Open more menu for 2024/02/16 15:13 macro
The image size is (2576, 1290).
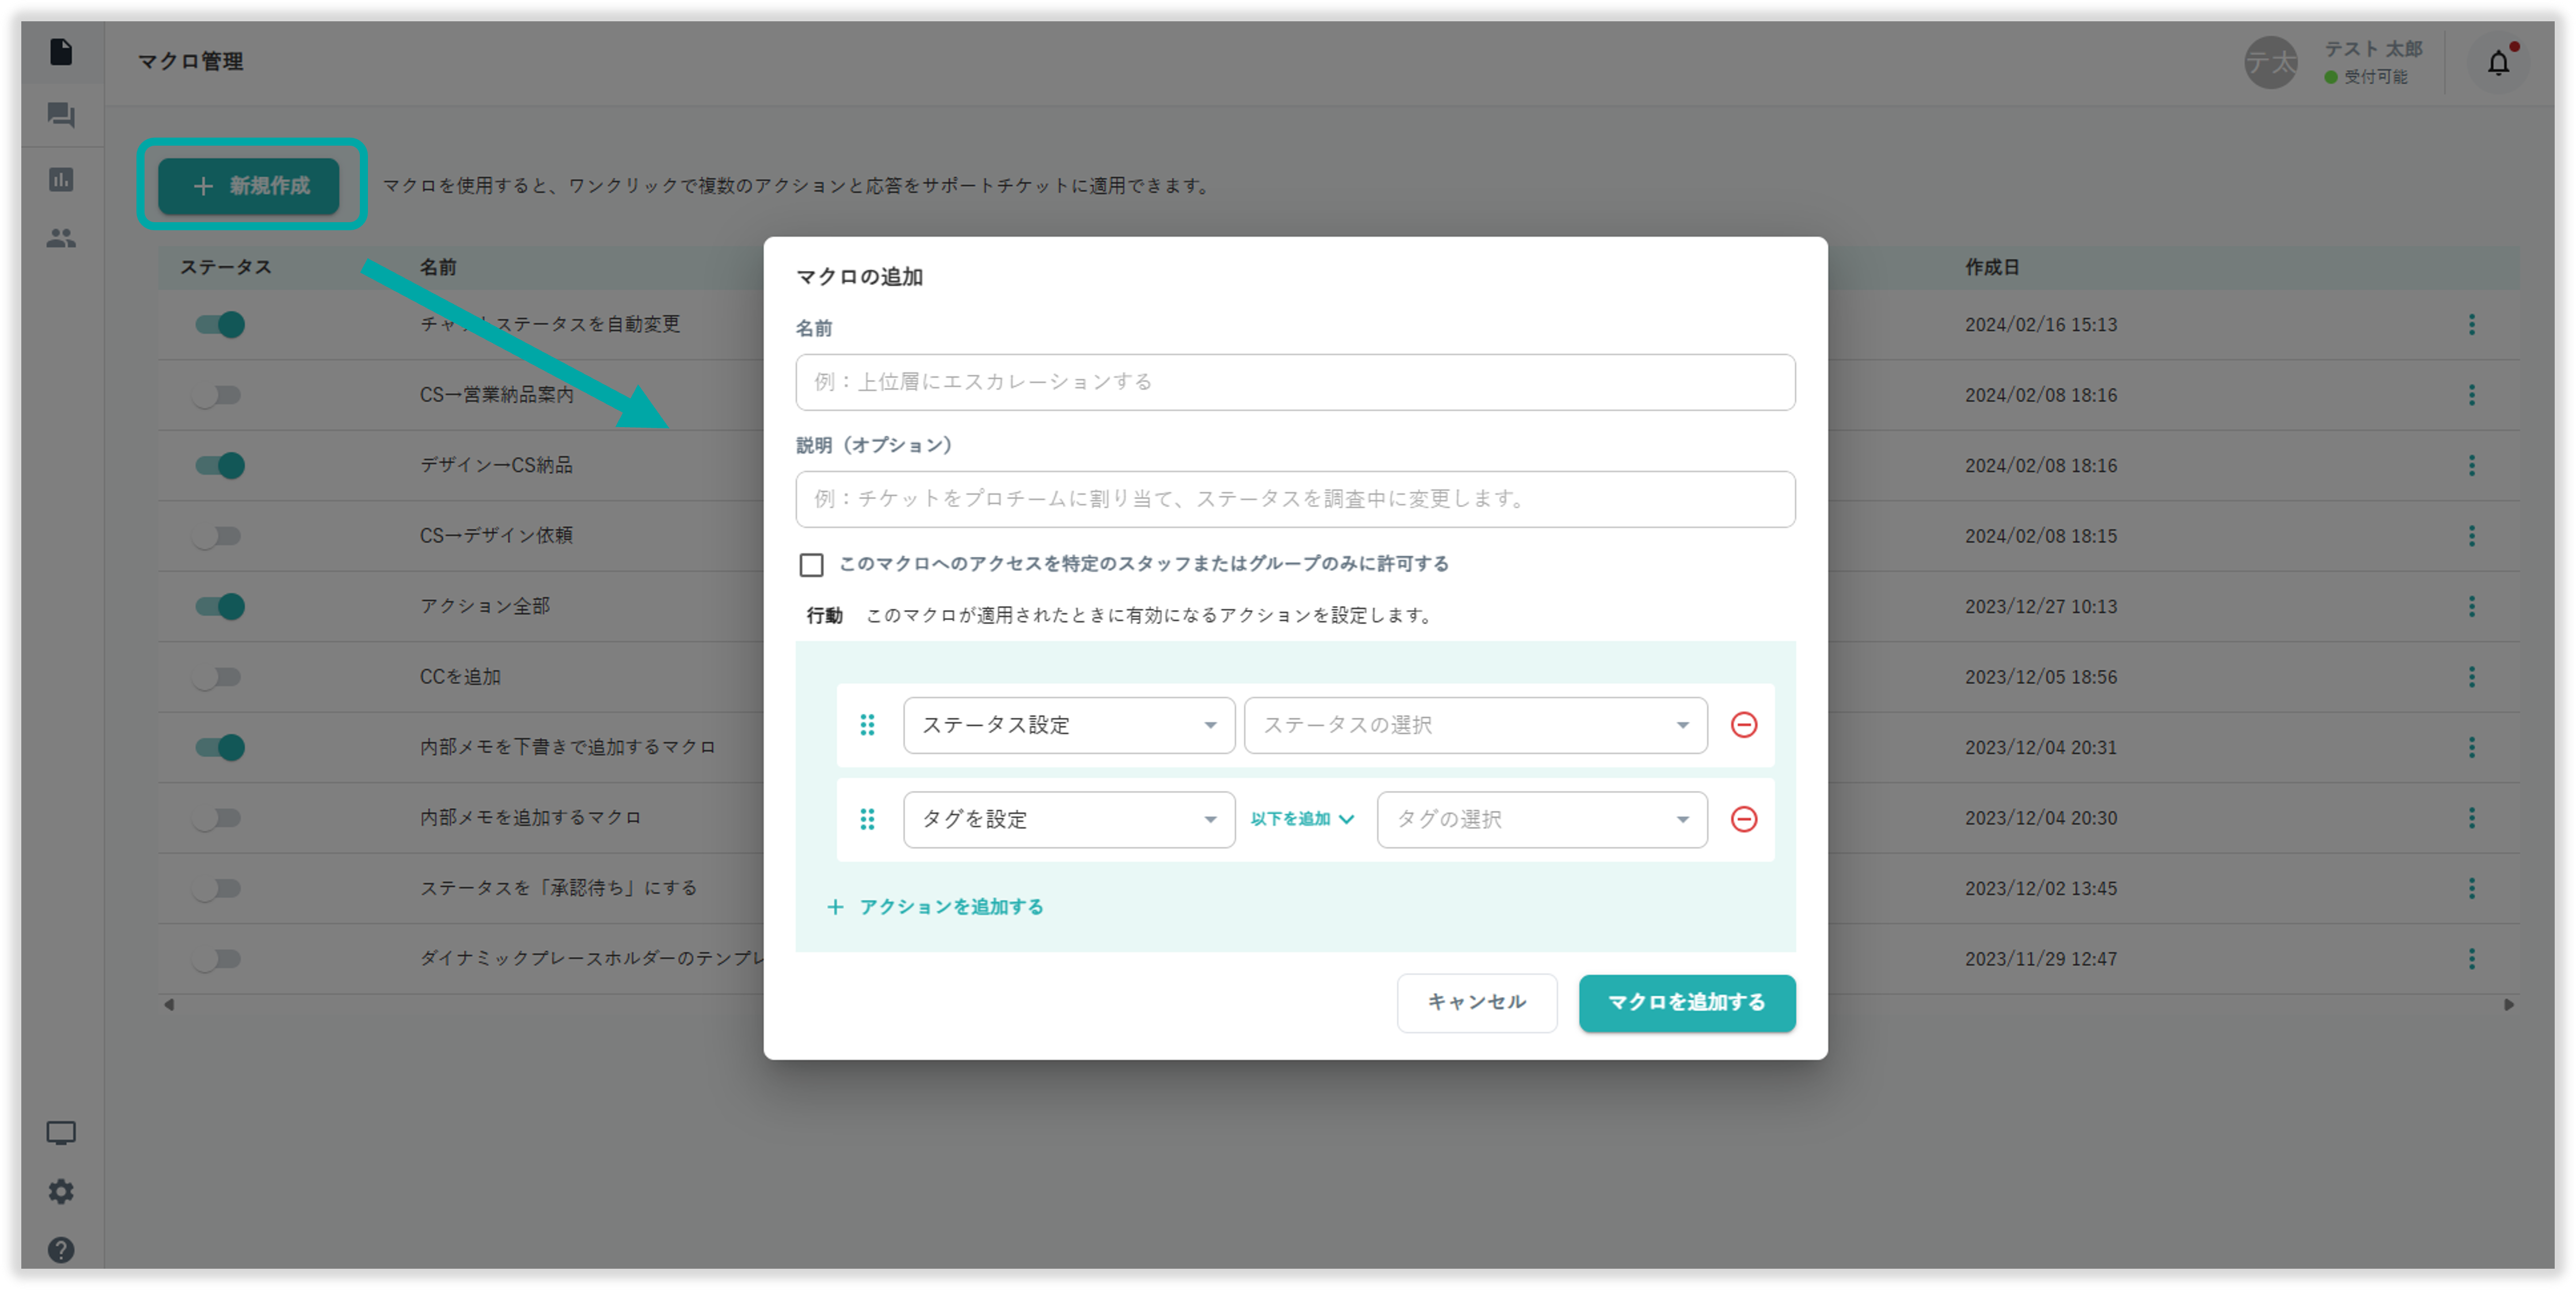pos(2471,324)
